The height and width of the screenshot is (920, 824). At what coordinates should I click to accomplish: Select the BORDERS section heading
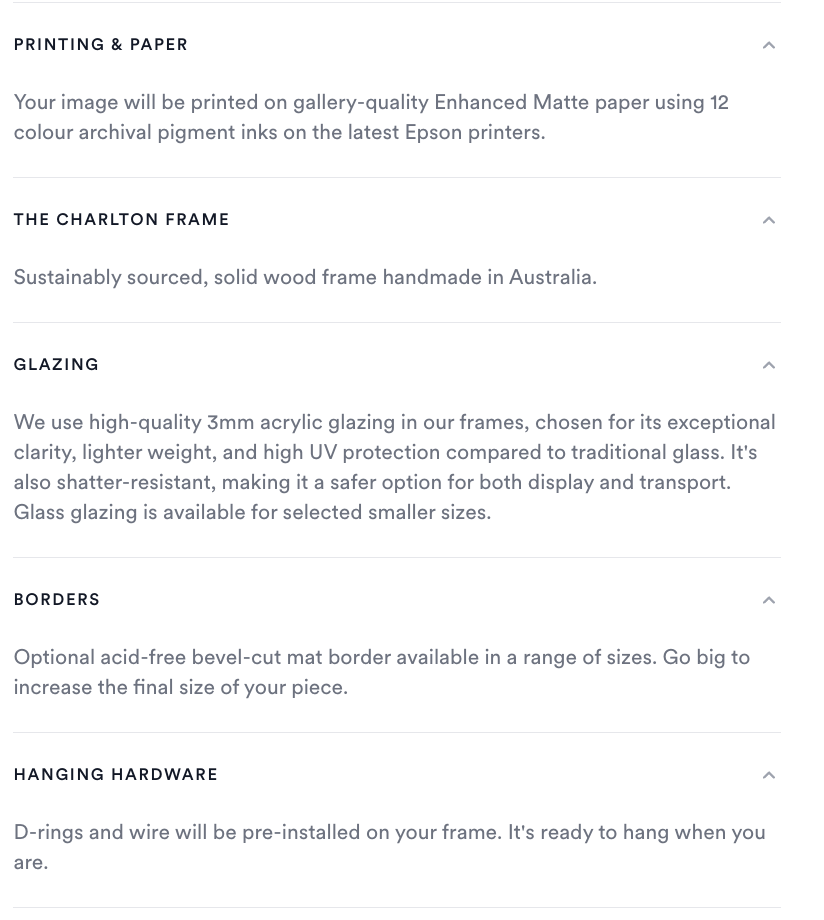tap(57, 599)
